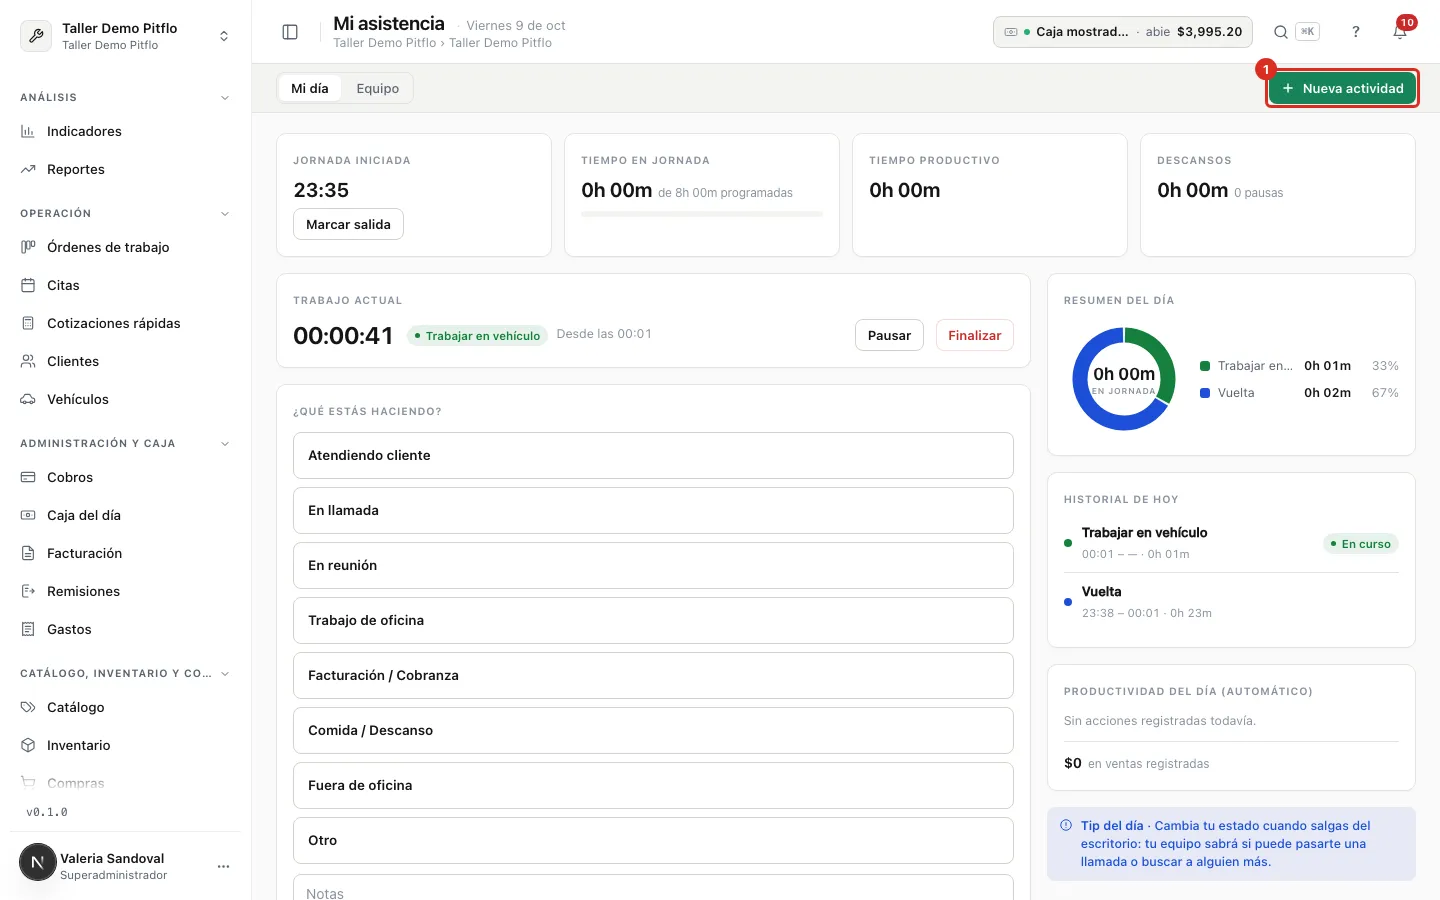This screenshot has height=900, width=1440.
Task: Click the green Trabajar en legend swatch
Action: coord(1205,366)
